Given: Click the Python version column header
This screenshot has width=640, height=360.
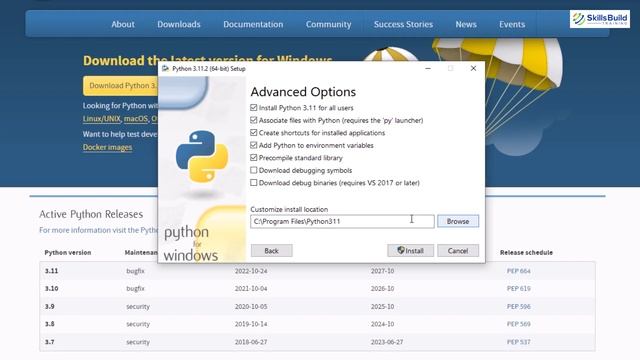Looking at the screenshot, I should [x=68, y=253].
